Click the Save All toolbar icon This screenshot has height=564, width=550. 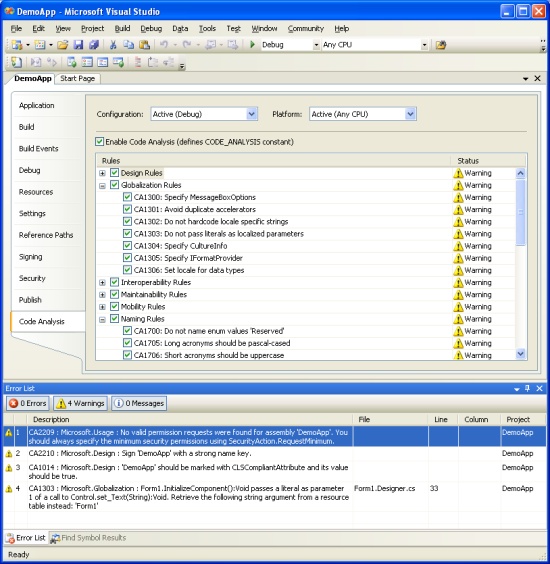(x=94, y=45)
